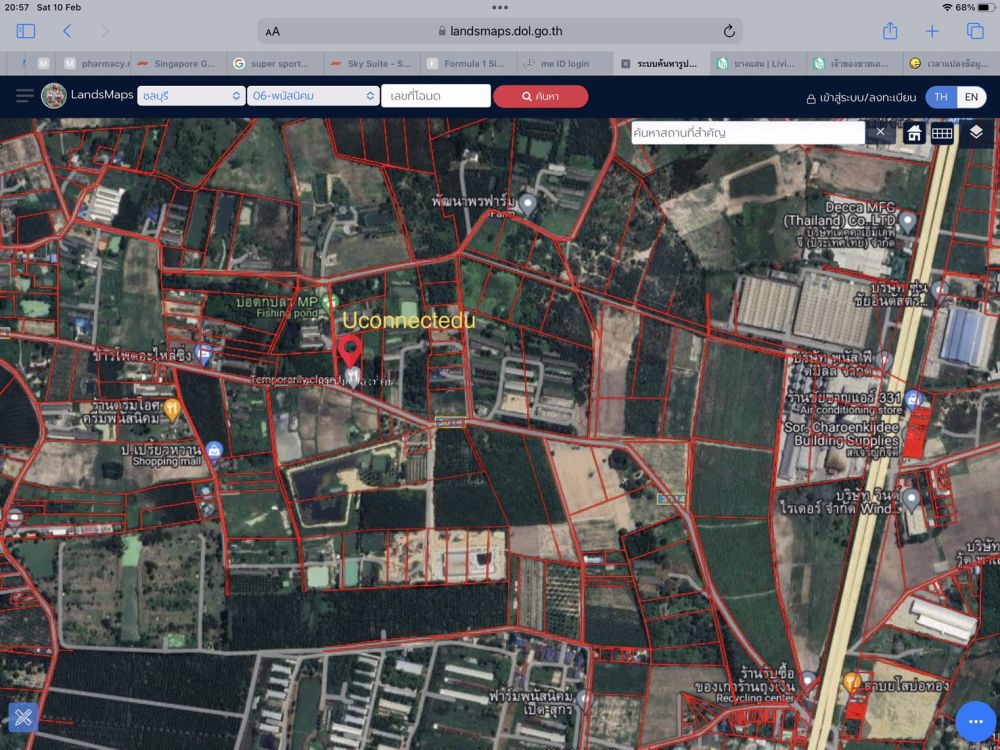Switch language to EN
1000x750 pixels.
pyautogui.click(x=970, y=97)
